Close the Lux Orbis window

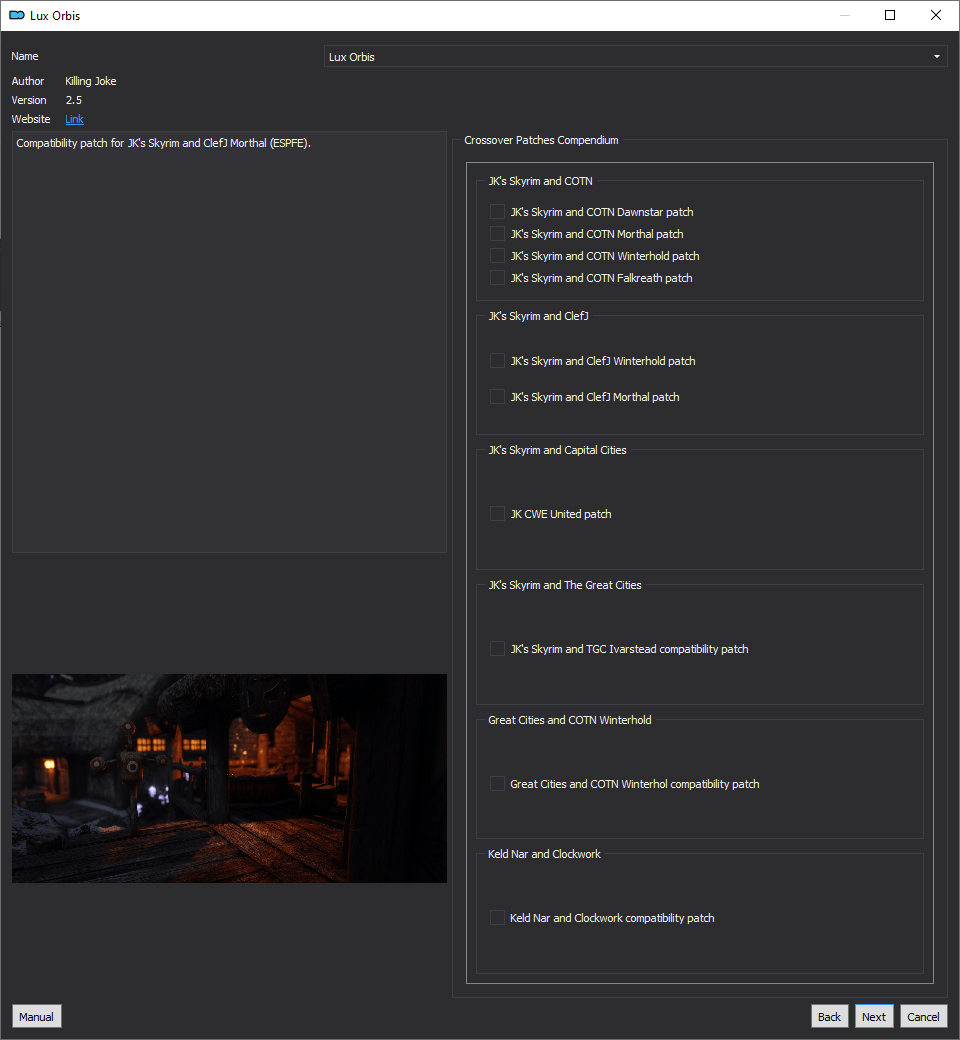point(935,15)
